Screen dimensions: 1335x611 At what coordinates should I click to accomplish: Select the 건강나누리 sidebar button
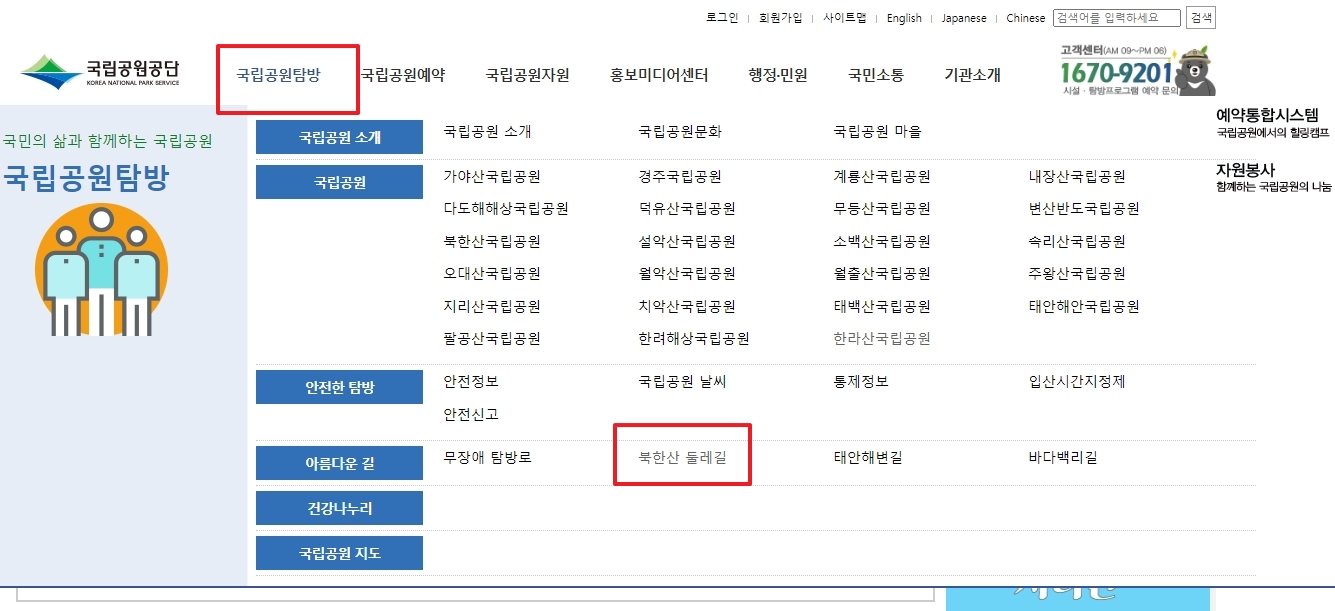click(339, 508)
